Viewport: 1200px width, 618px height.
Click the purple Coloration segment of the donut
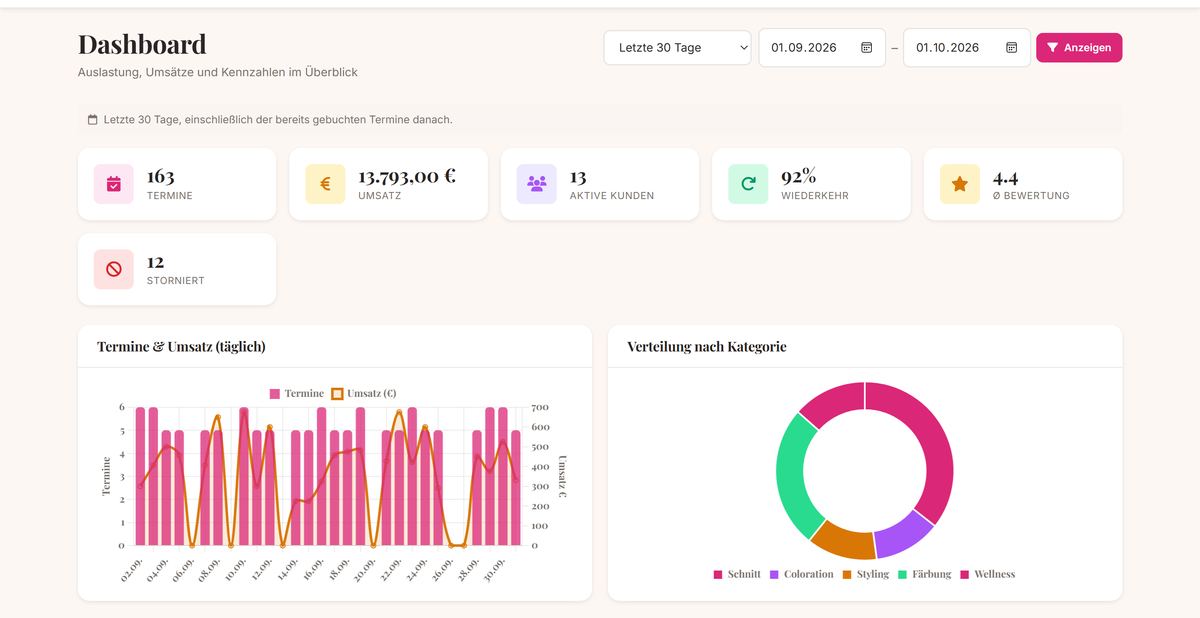click(901, 537)
